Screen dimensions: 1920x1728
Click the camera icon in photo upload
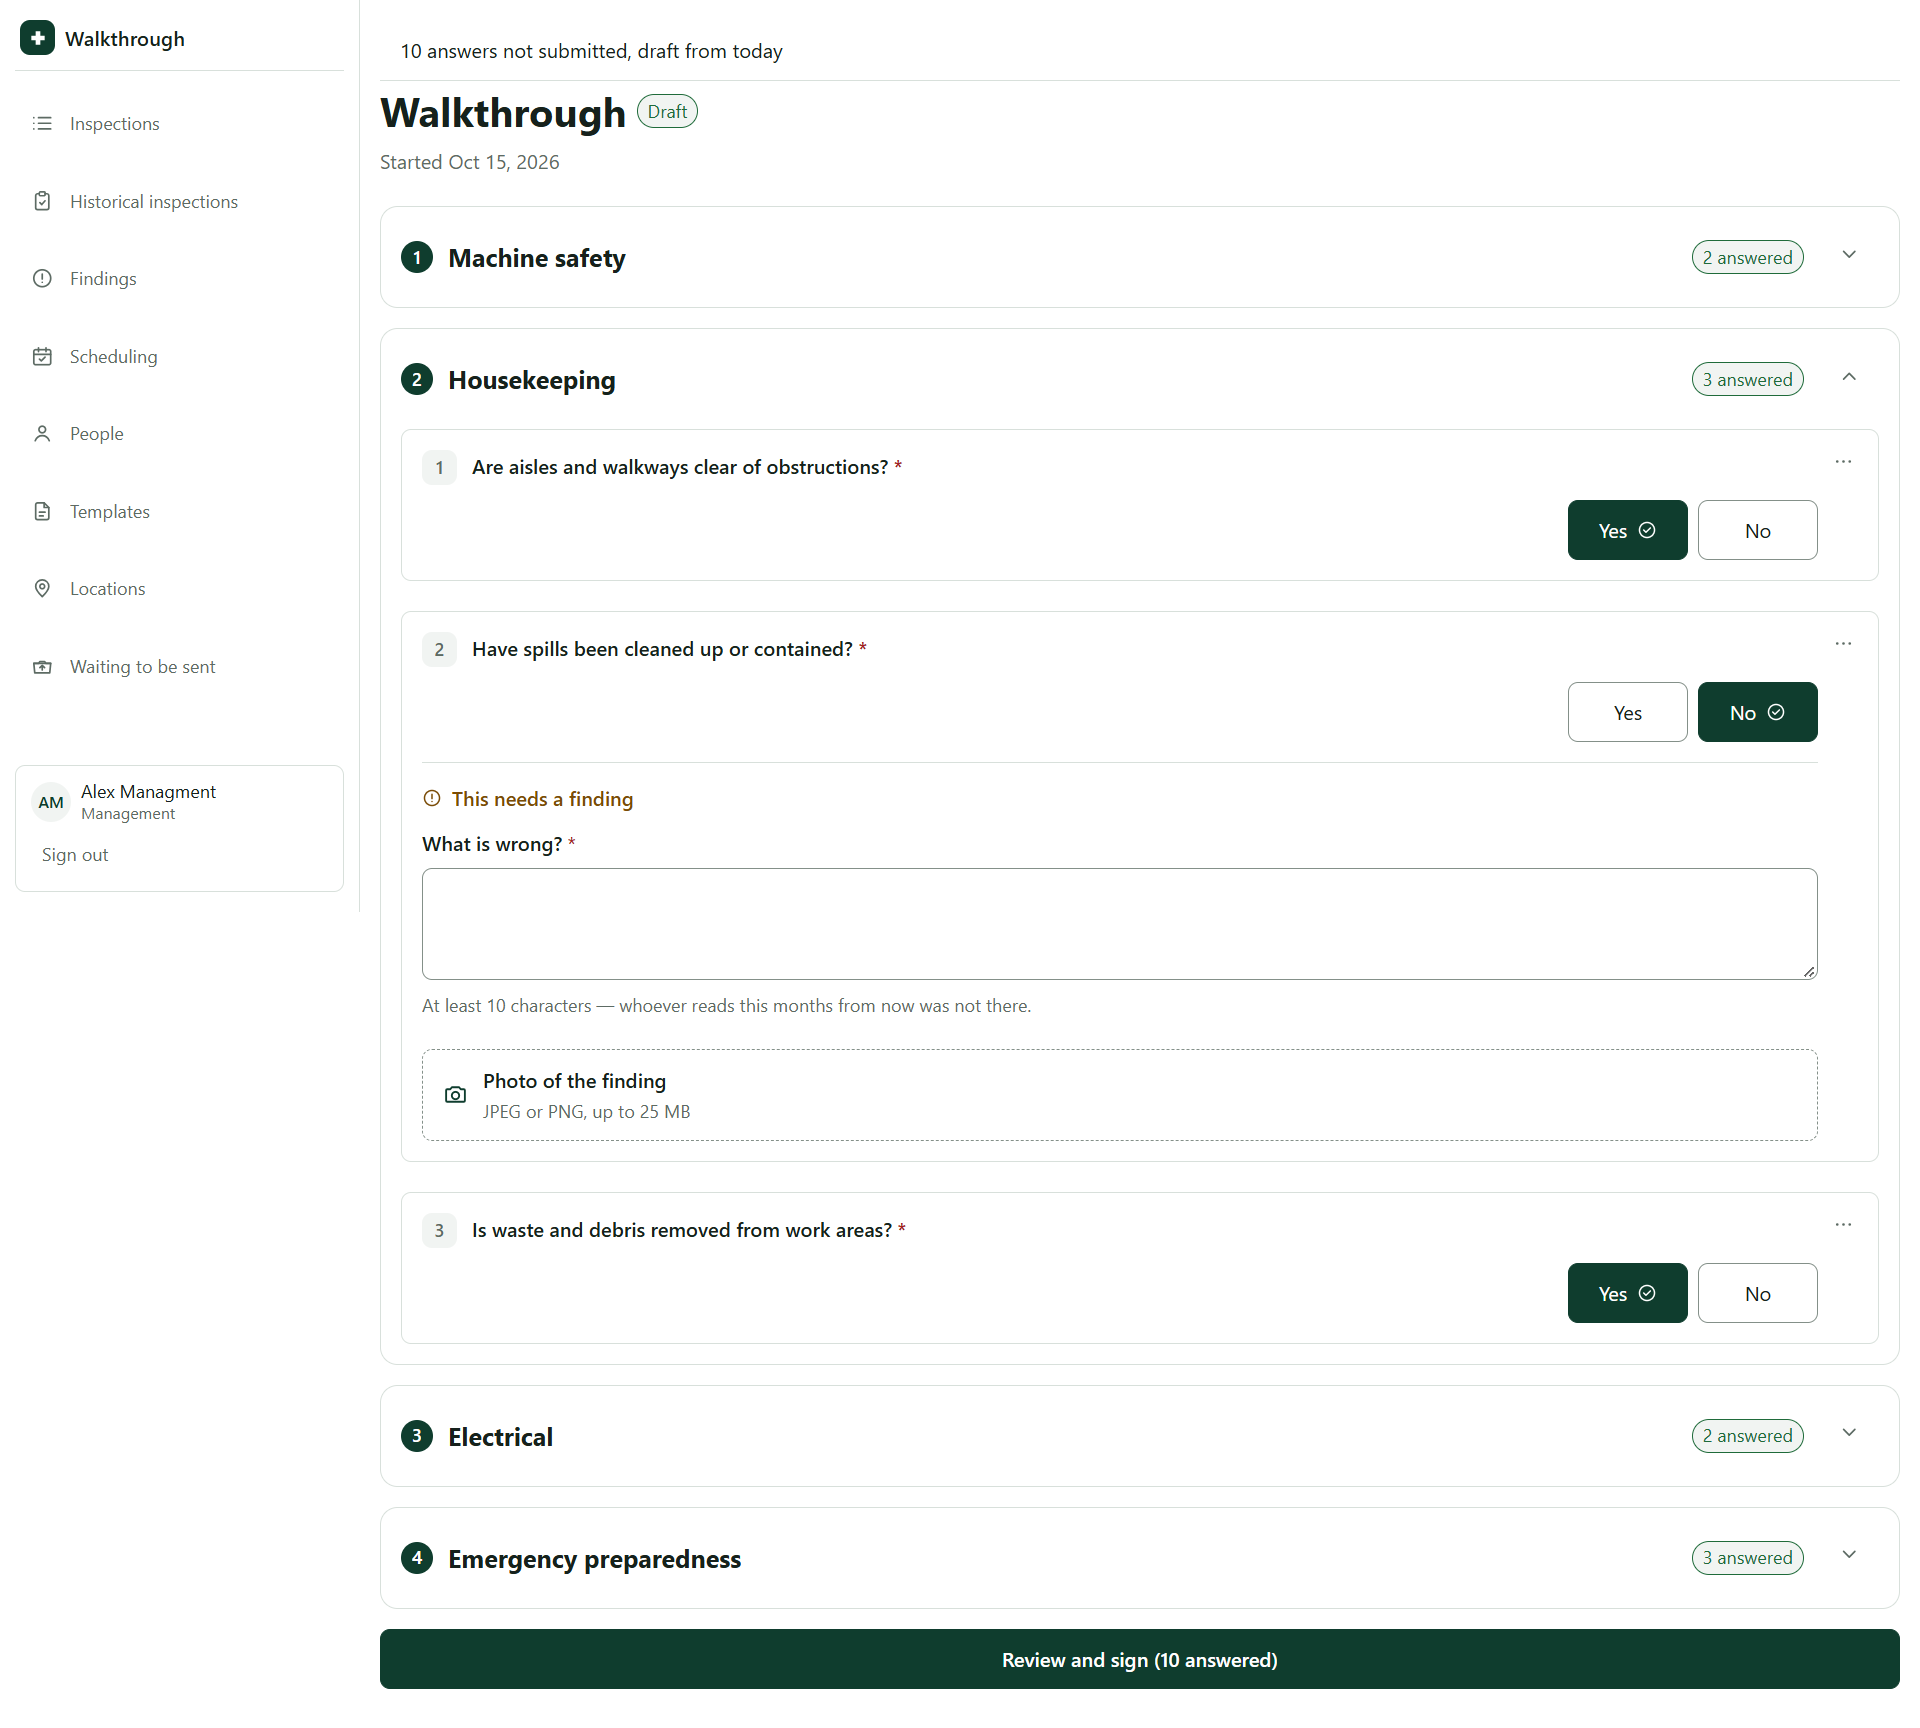click(455, 1095)
